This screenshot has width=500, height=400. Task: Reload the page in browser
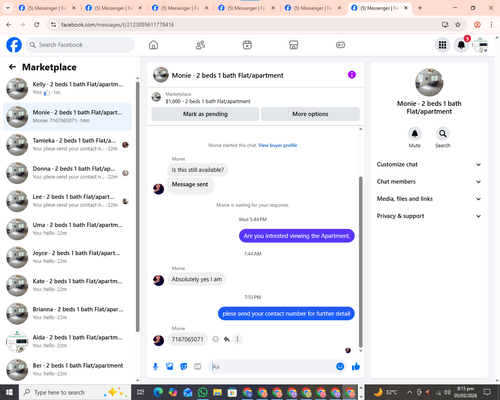[37, 25]
